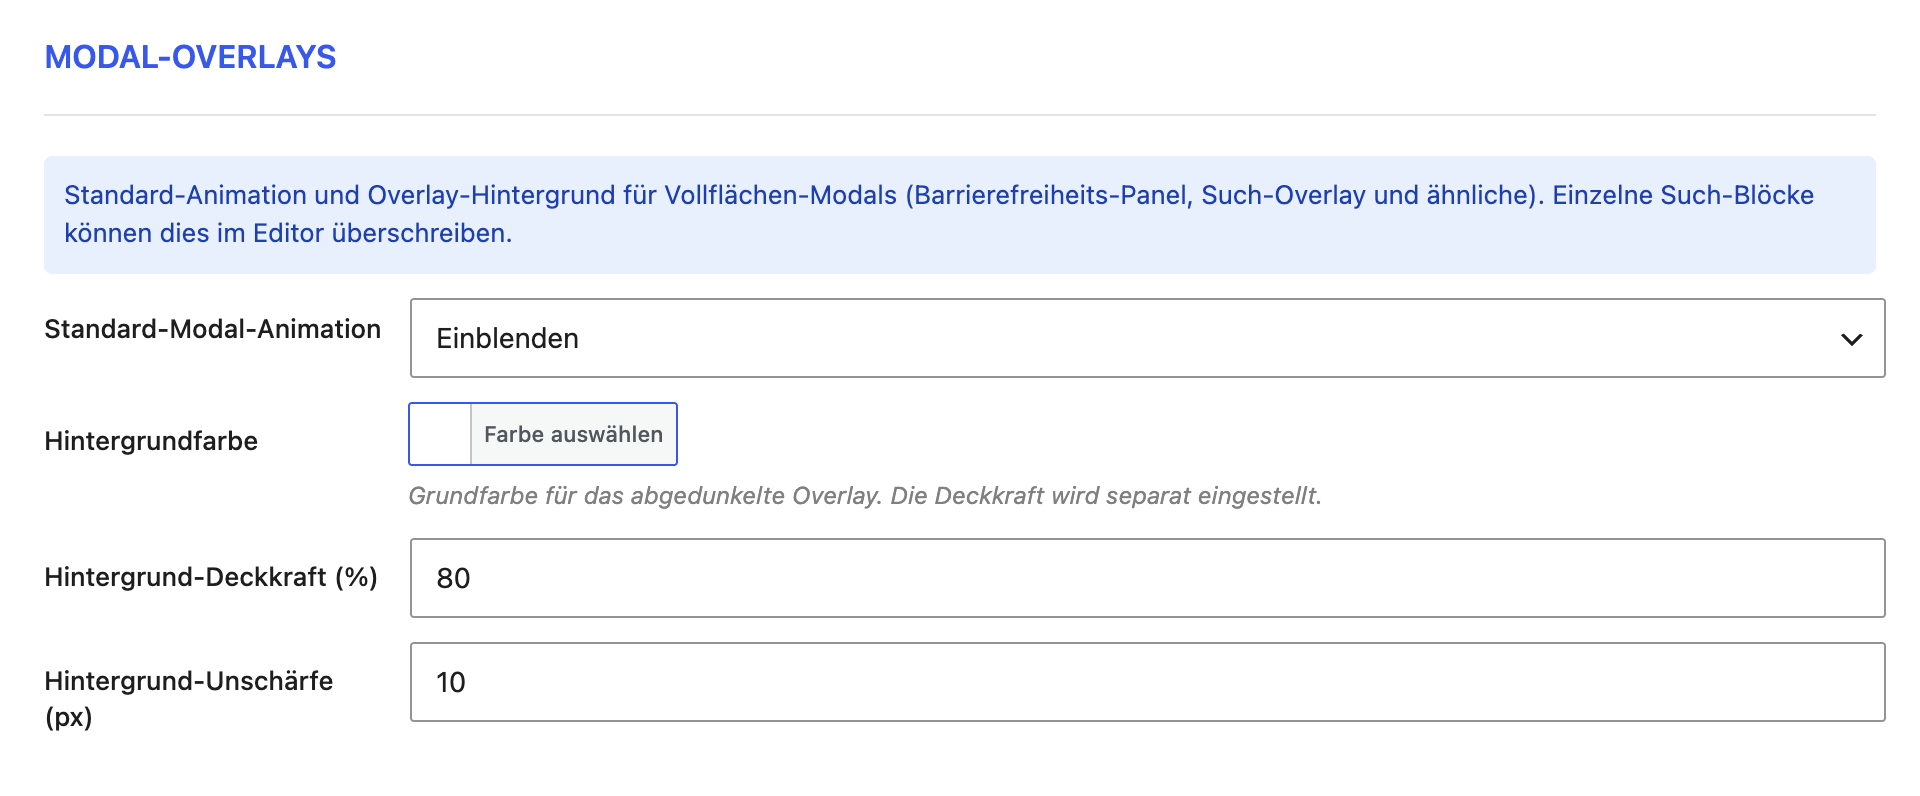Screen dimensions: 1920x796
Task: Click the 'Hintergrund-Deckkraft (%)' label
Action: (211, 577)
